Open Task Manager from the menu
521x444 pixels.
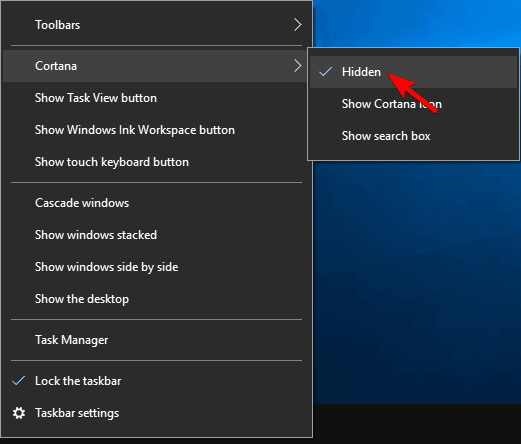pos(157,340)
